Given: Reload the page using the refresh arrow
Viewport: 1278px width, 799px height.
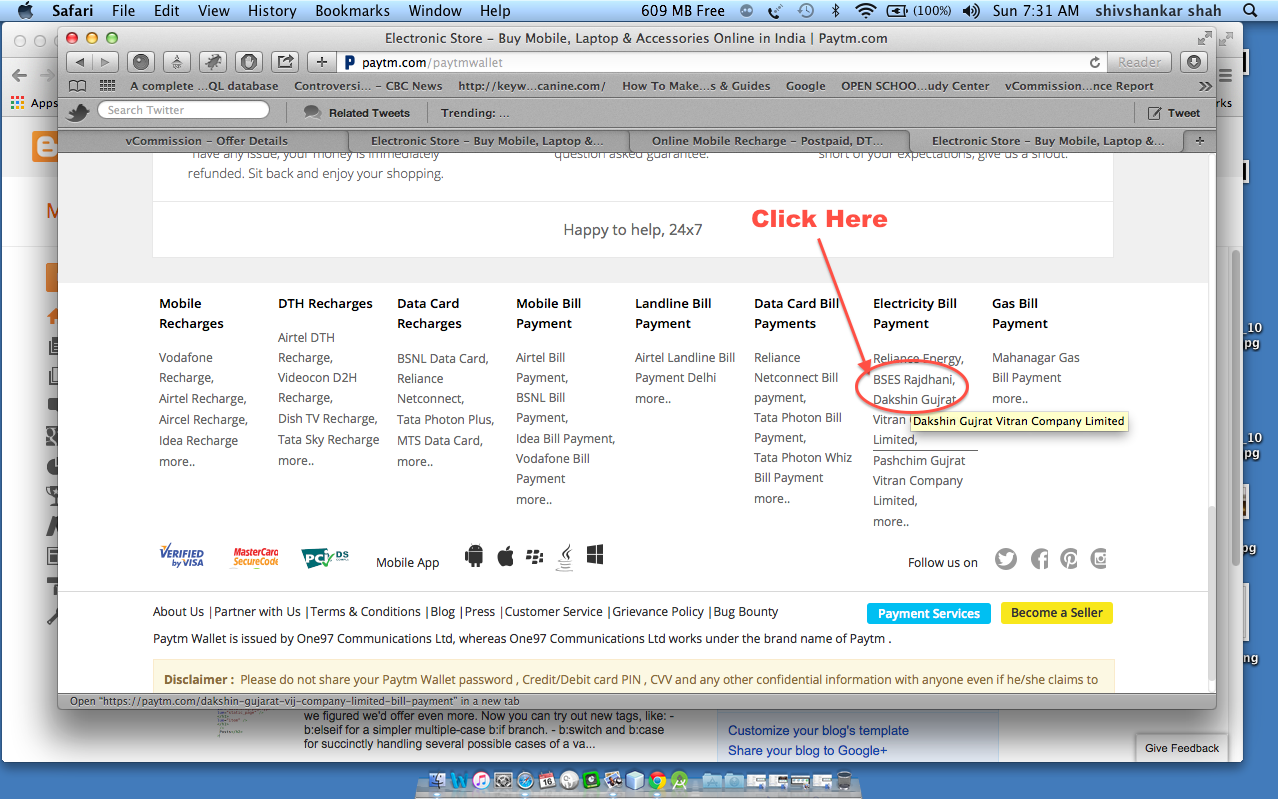Looking at the screenshot, I should click(1095, 62).
